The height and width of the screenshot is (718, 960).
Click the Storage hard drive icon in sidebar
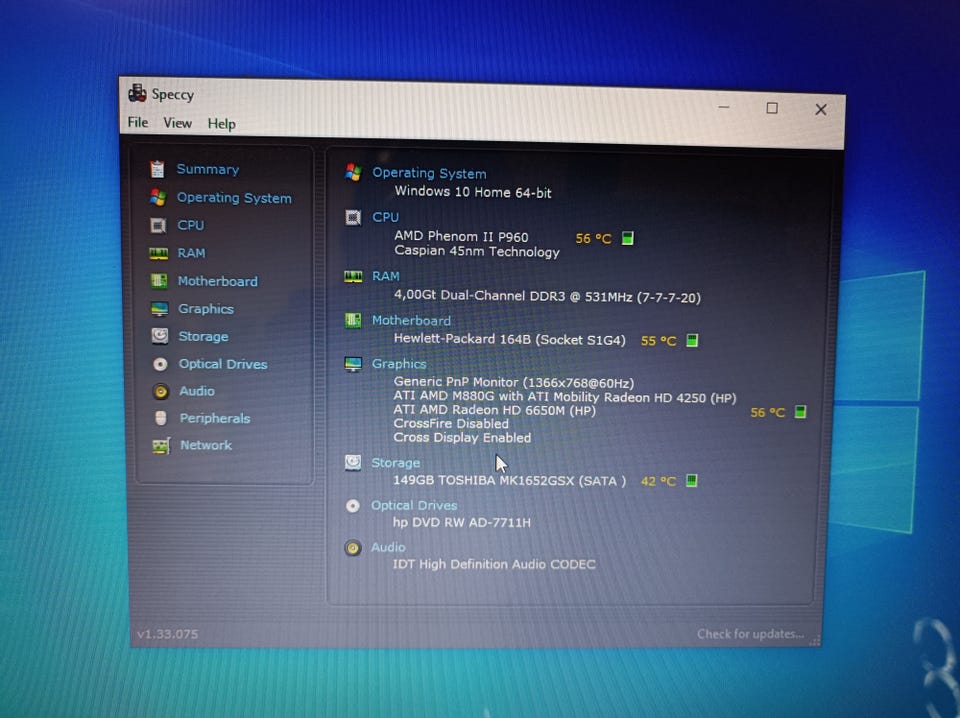pyautogui.click(x=160, y=335)
